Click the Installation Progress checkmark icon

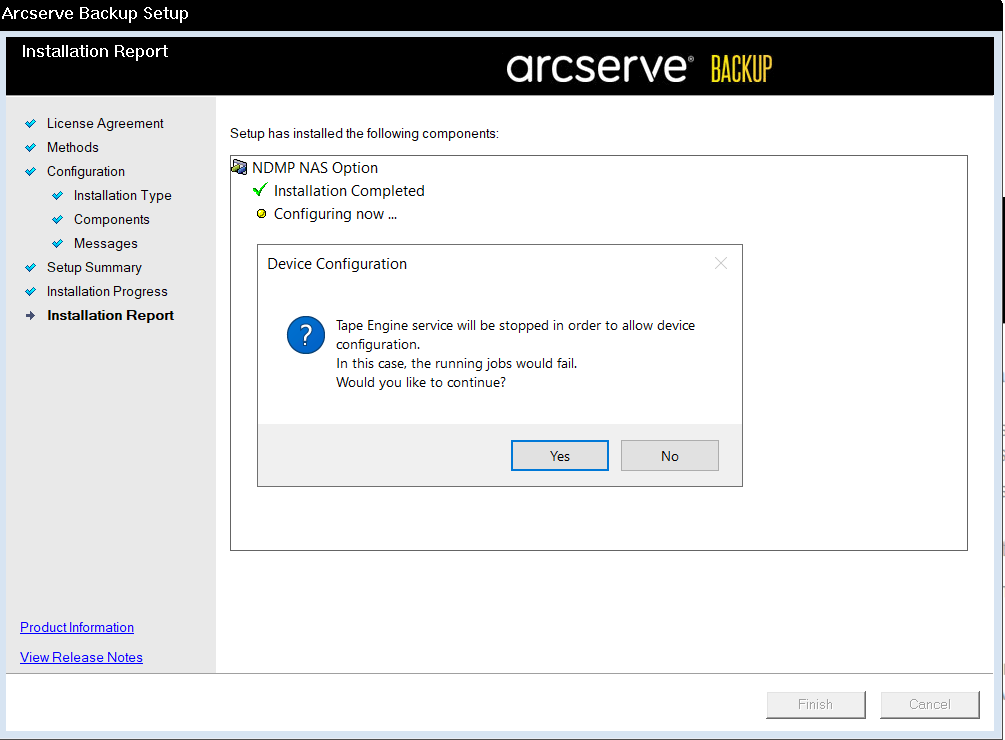tap(29, 291)
